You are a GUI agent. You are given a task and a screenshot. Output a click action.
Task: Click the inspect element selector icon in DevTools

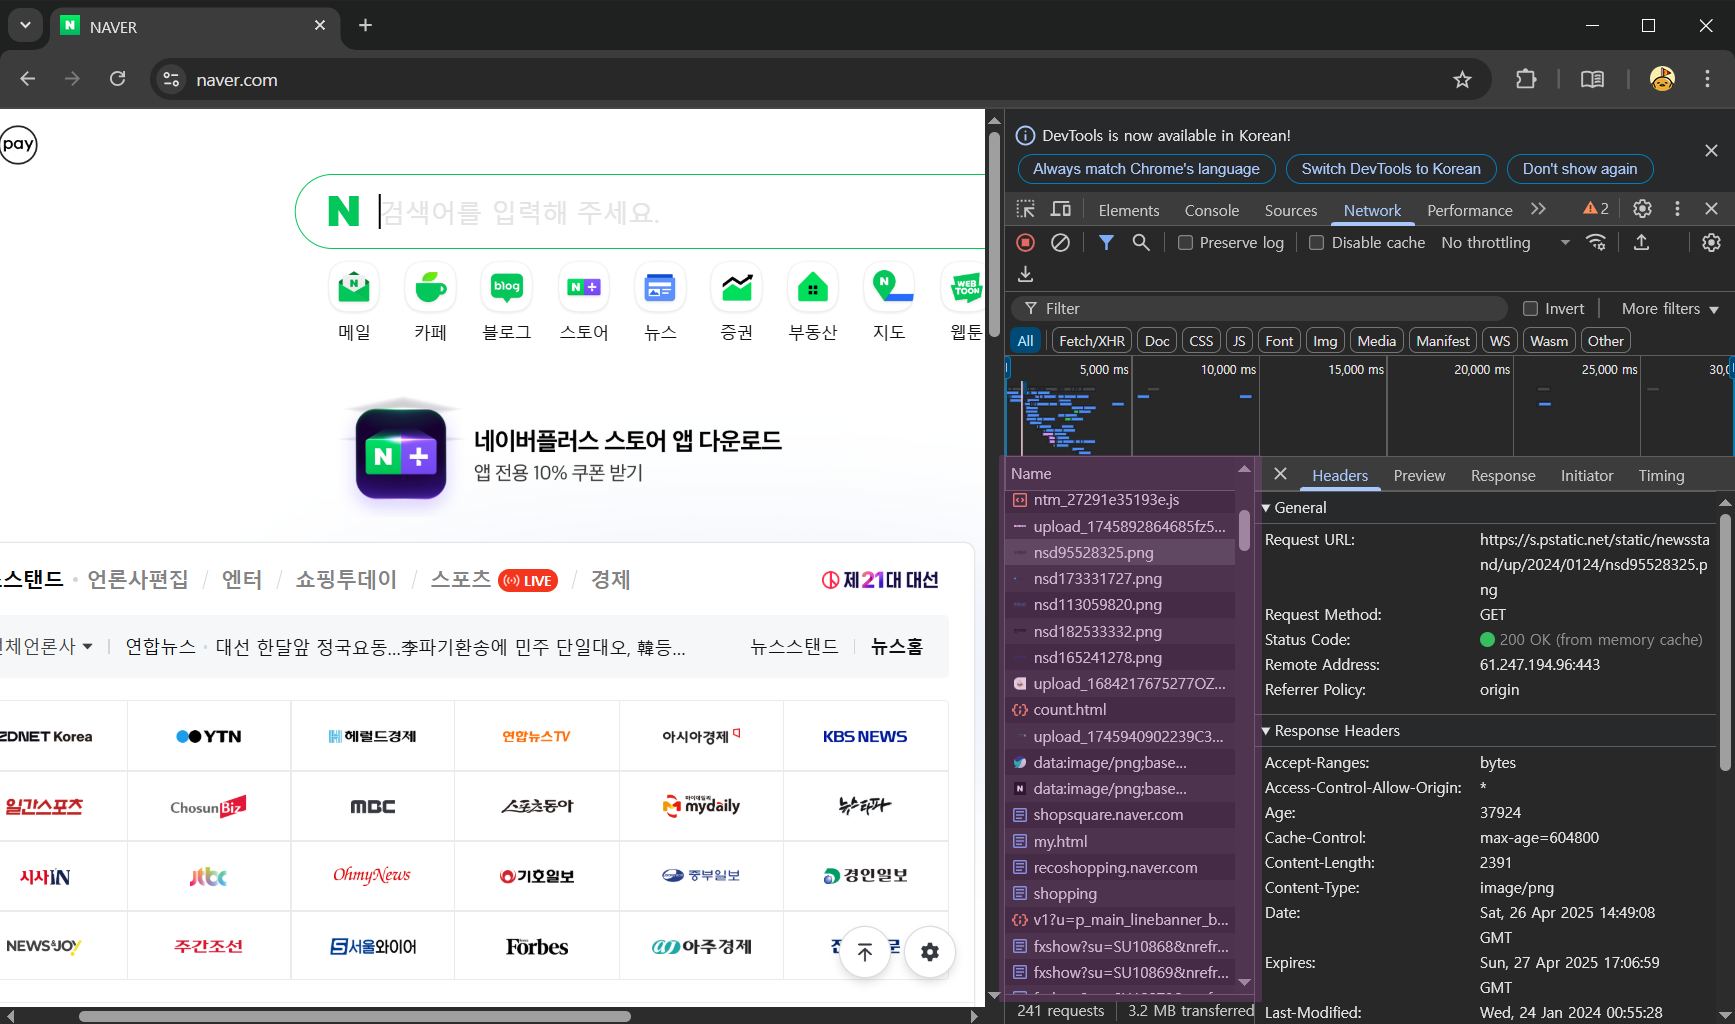point(1026,209)
